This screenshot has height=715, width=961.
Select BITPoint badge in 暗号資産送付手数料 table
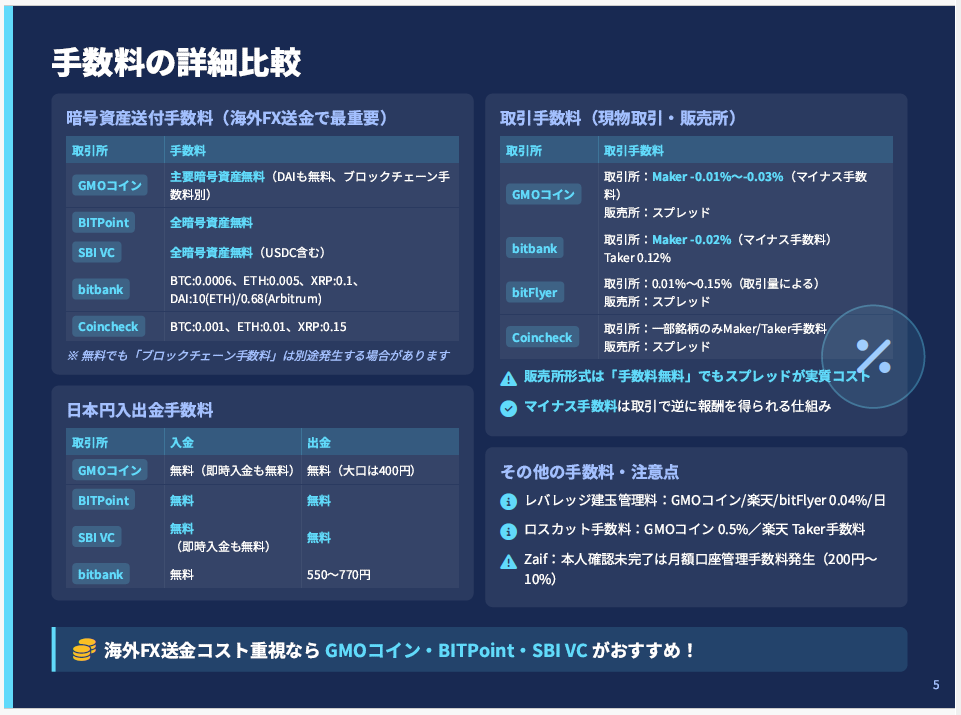pyautogui.click(x=104, y=222)
